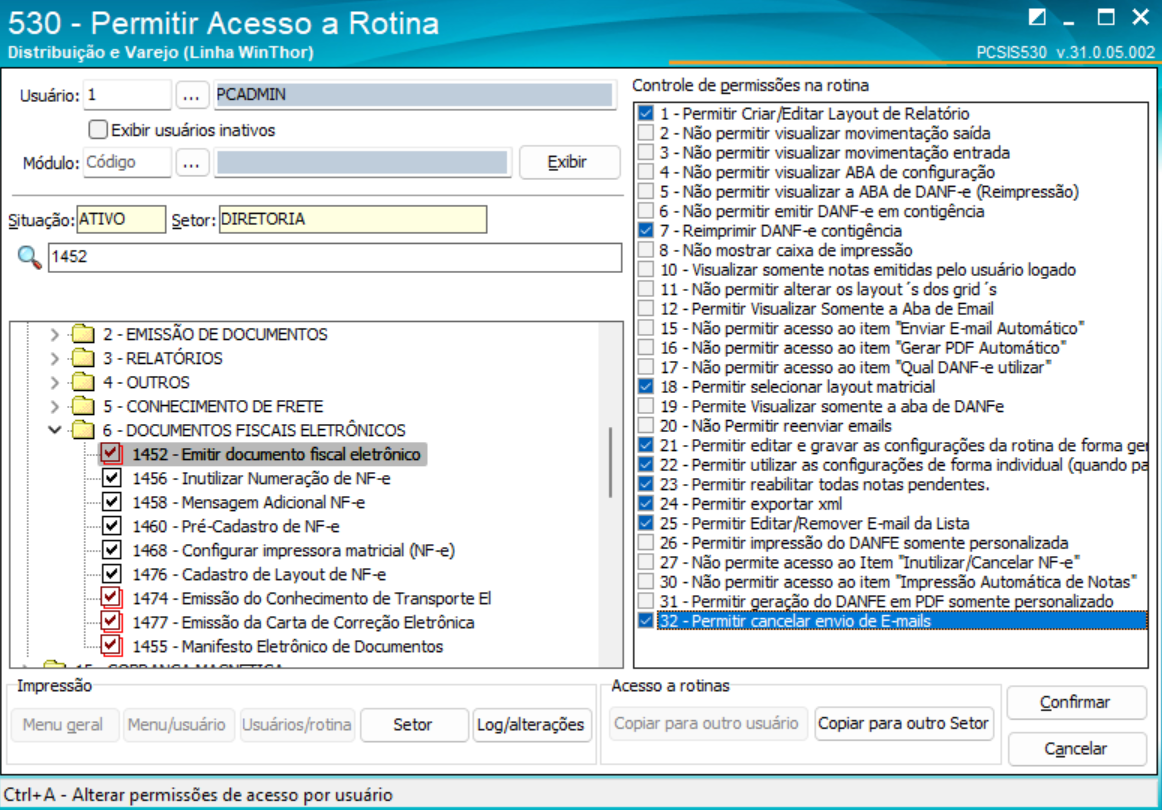The image size is (1162, 810).
Task: Uncheck permission 18 Permitir selecionar layout matricial
Action: point(645,386)
